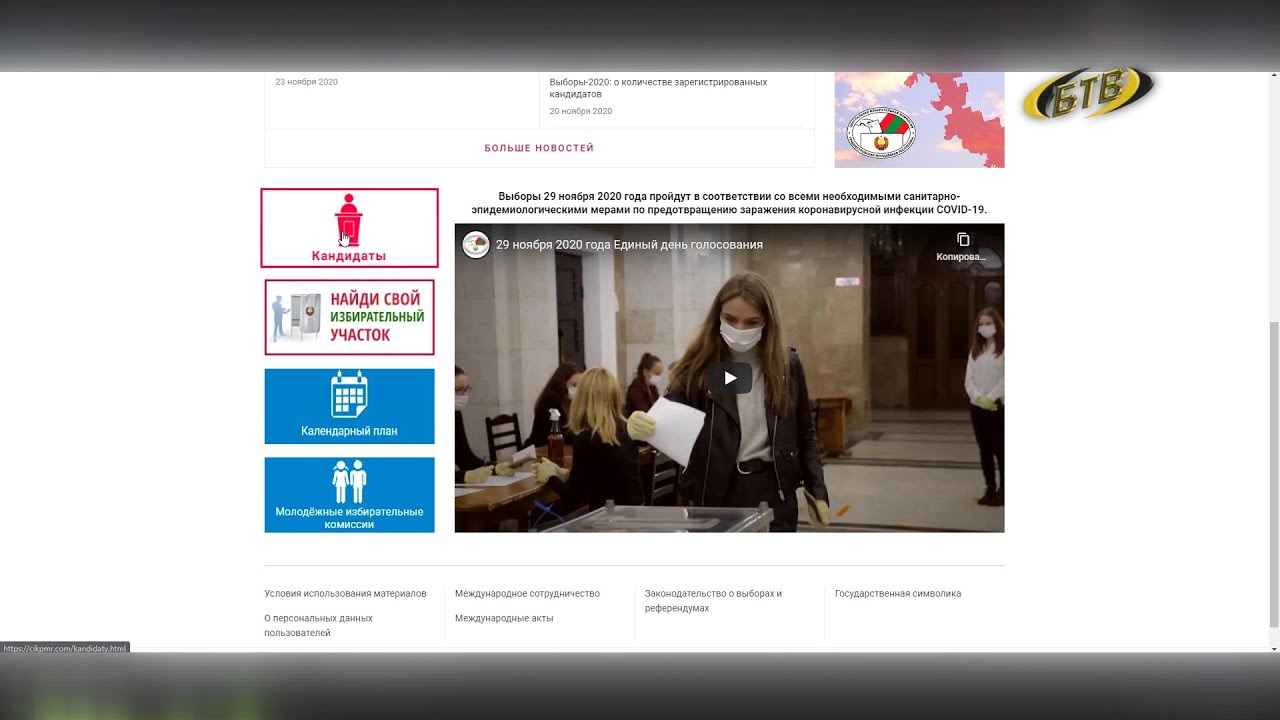Open О персональных данных пользователей link
Screen dimensions: 1280x720
click(x=318, y=625)
